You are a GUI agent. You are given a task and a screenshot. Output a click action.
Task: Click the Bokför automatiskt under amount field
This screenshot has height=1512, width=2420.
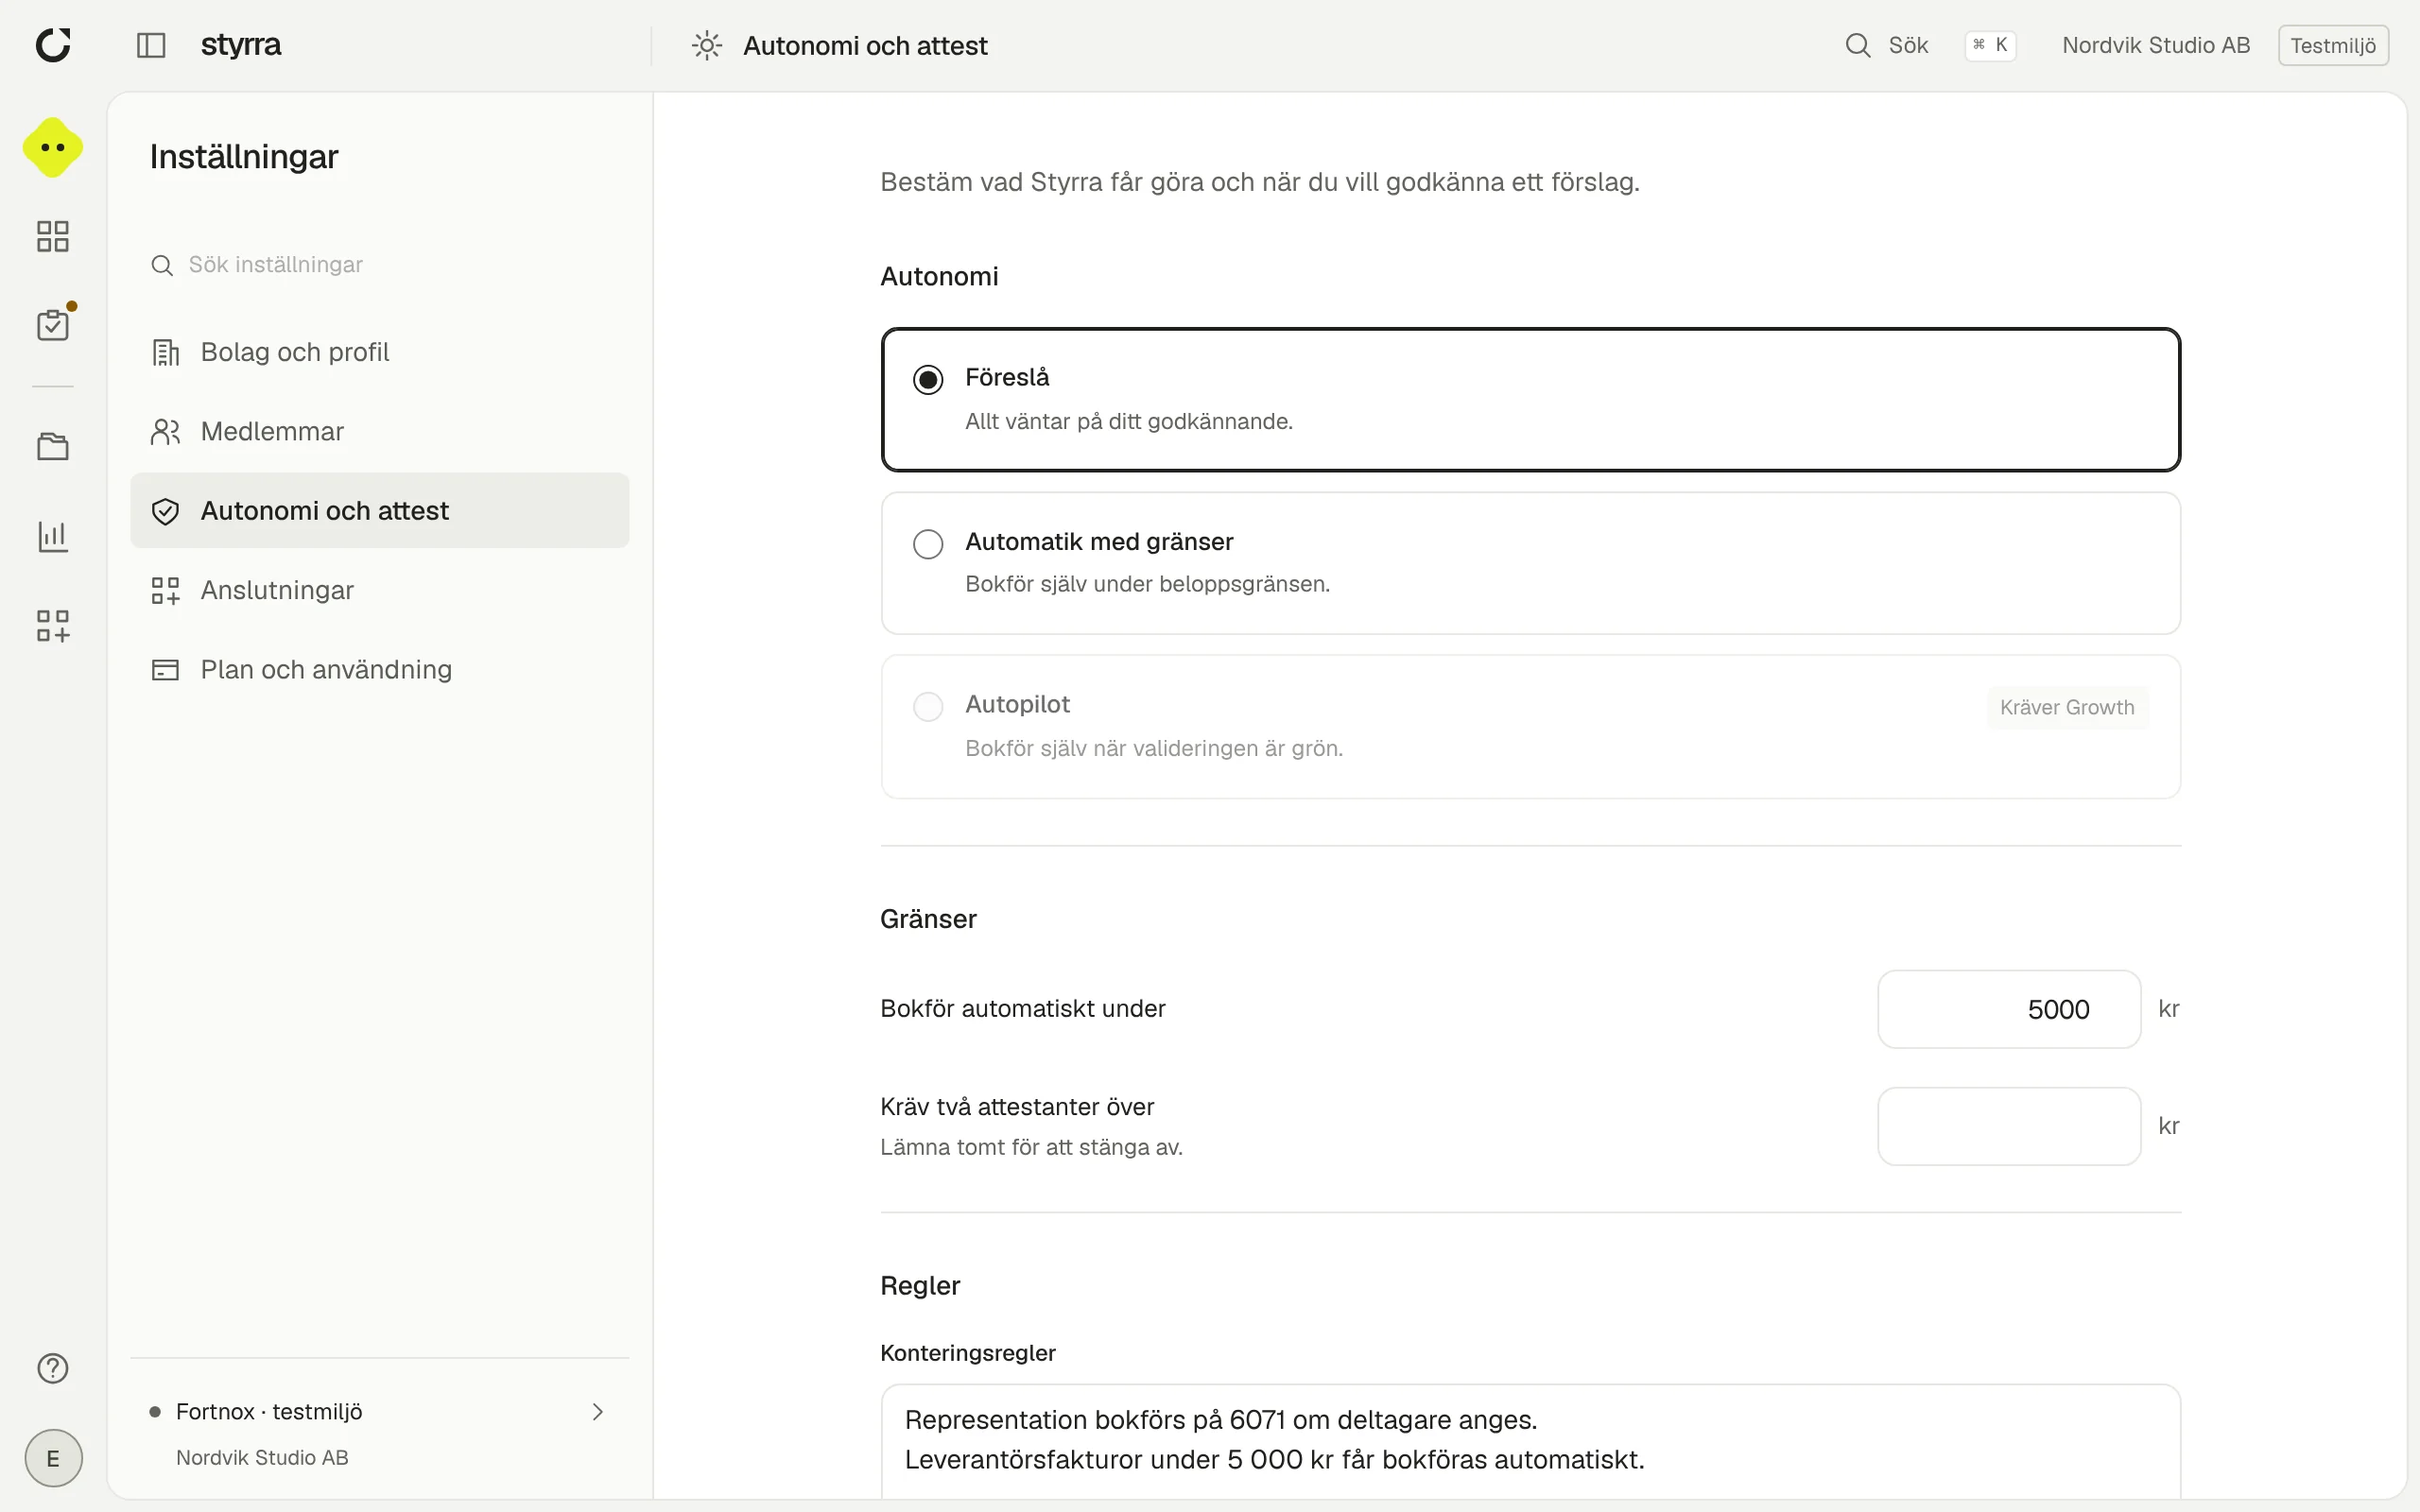click(x=2009, y=1009)
